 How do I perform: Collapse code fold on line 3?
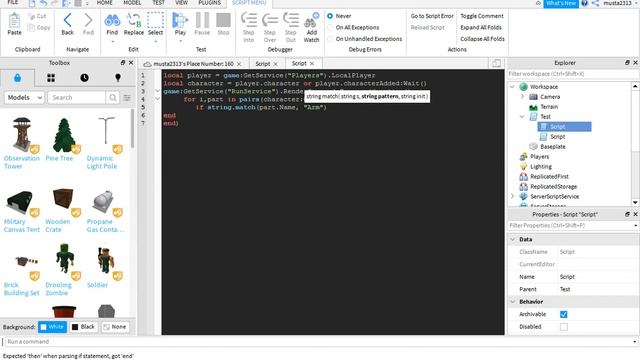pyautogui.click(x=157, y=91)
